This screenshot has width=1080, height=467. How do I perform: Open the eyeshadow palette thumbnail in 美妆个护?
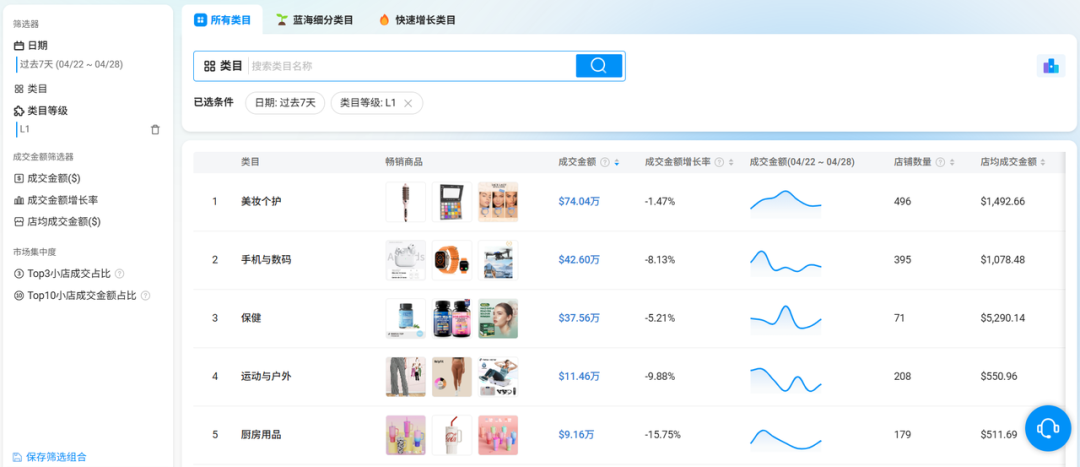(x=452, y=202)
